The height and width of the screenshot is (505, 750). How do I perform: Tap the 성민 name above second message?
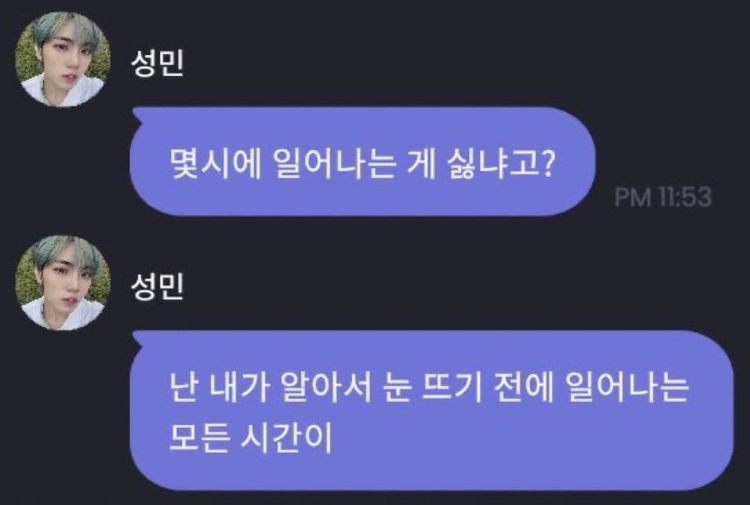[x=157, y=286]
